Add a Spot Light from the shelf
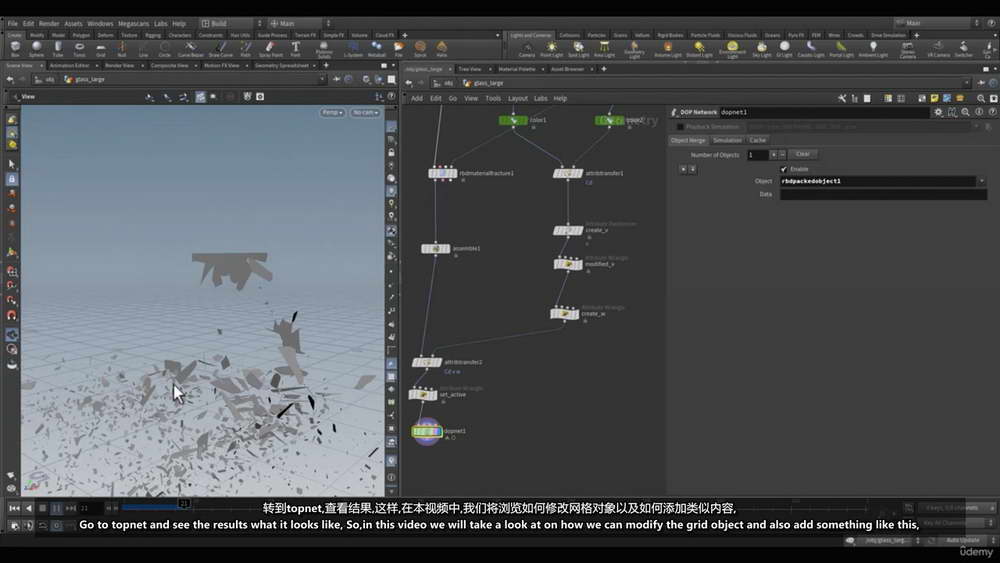This screenshot has width=1000, height=563. pos(578,49)
